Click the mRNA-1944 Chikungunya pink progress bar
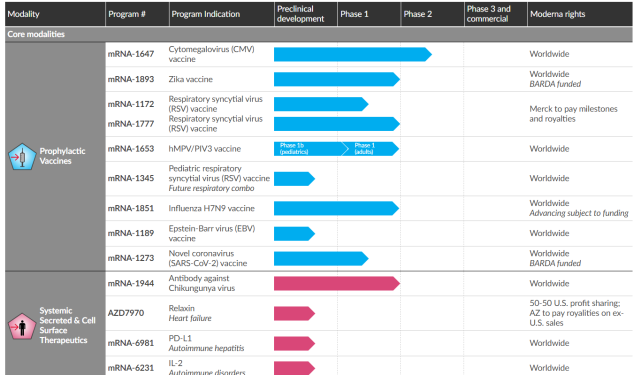Viewport: 641px width, 375px height. tap(337, 283)
